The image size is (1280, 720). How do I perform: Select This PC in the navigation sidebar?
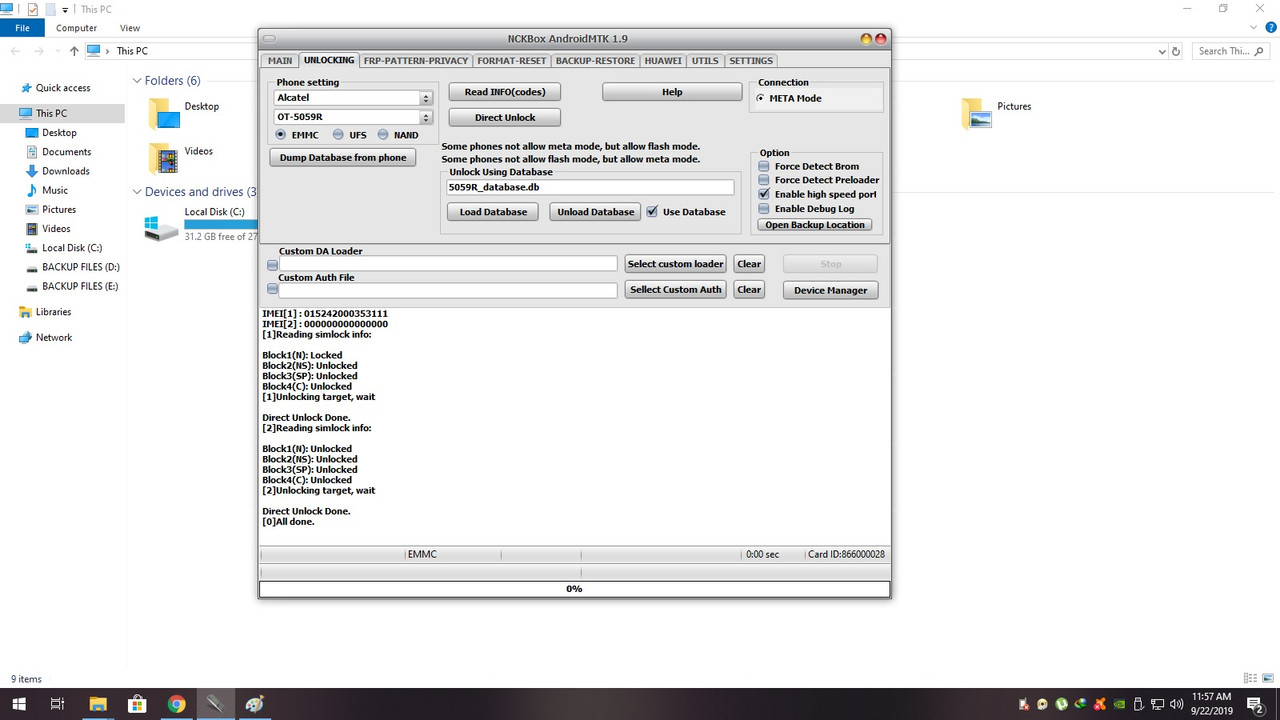click(x=62, y=113)
